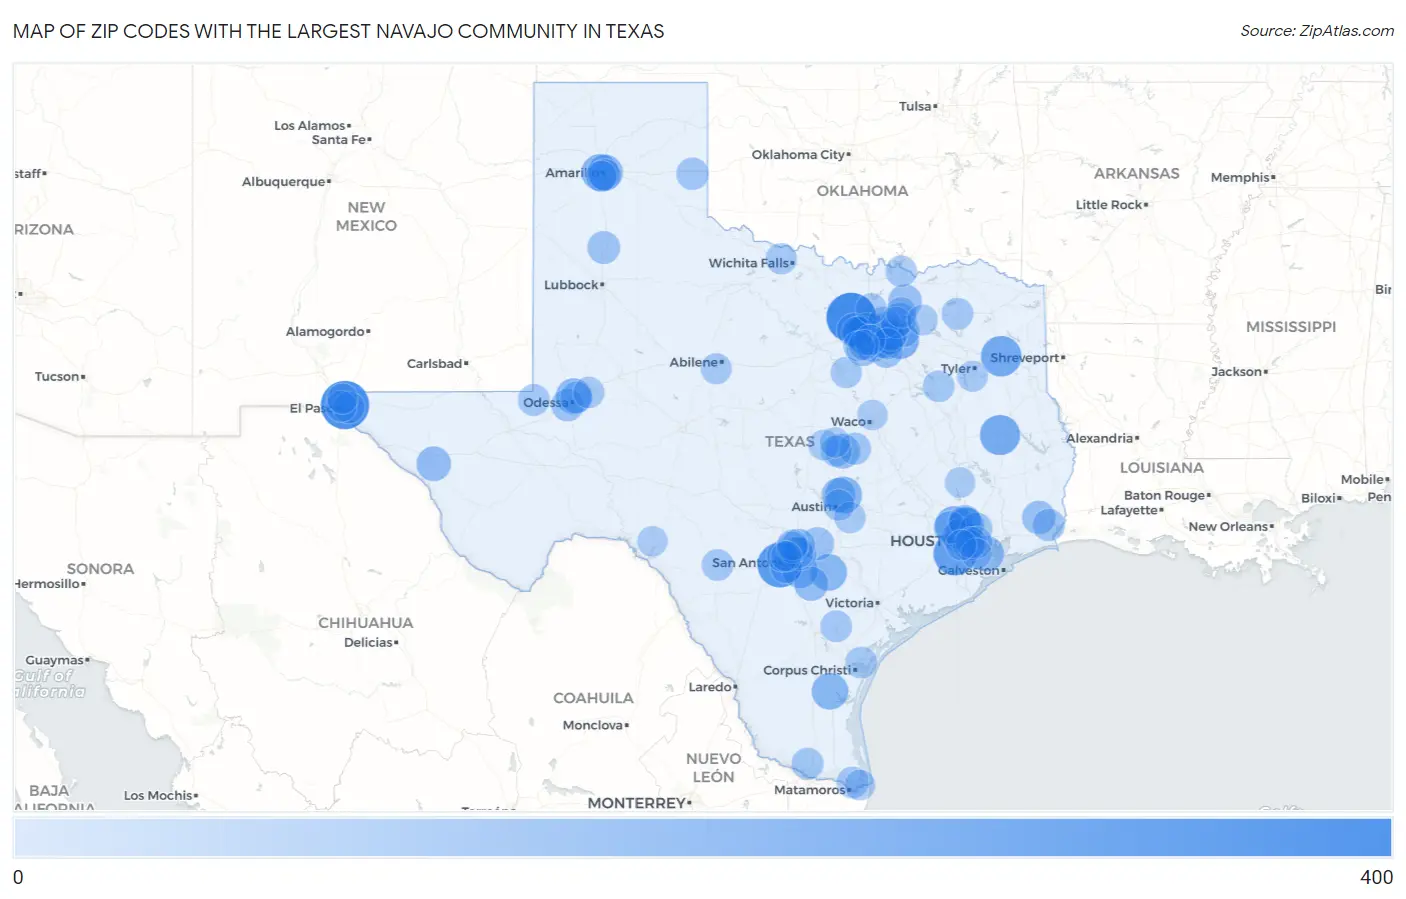Click the Tucson city label

60,377
